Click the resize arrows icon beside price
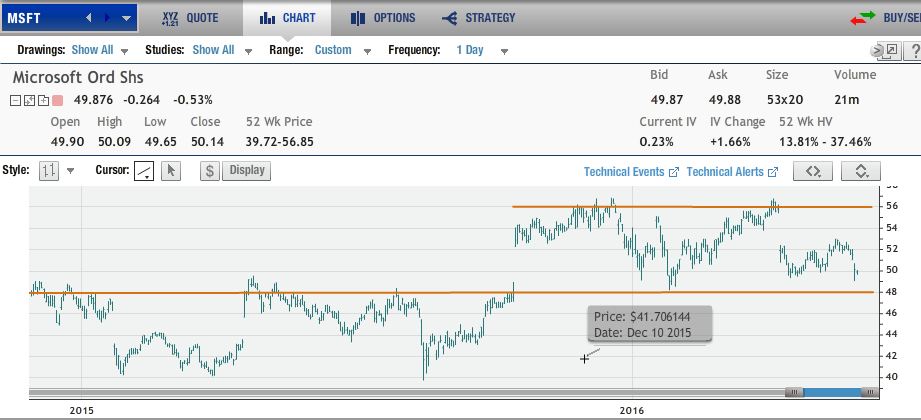The image size is (921, 420). click(x=29, y=100)
